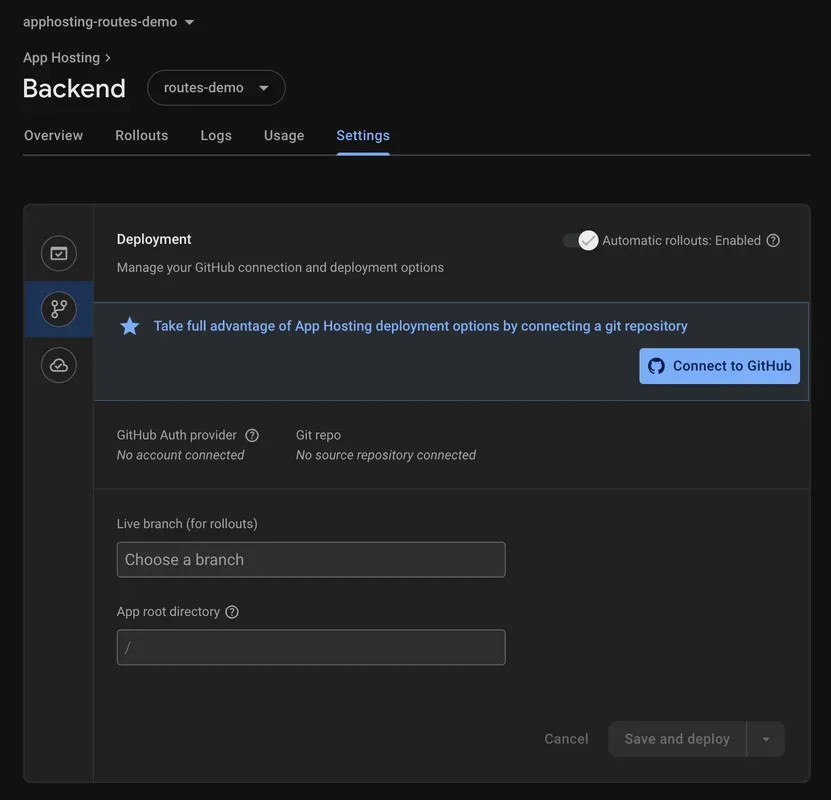The width and height of the screenshot is (831, 800).
Task: Click the help icon next to App root directory
Action: (232, 612)
